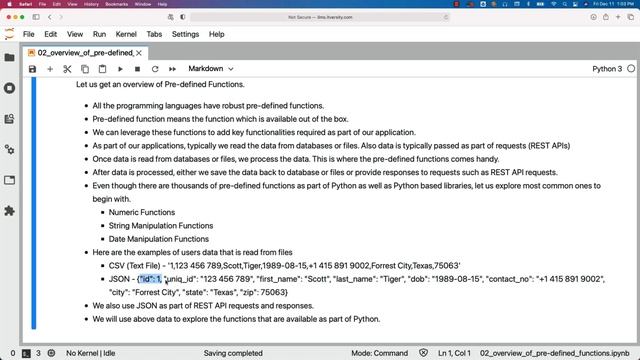Click the Numeric Functions bullet text
640x360 pixels.
click(x=142, y=212)
